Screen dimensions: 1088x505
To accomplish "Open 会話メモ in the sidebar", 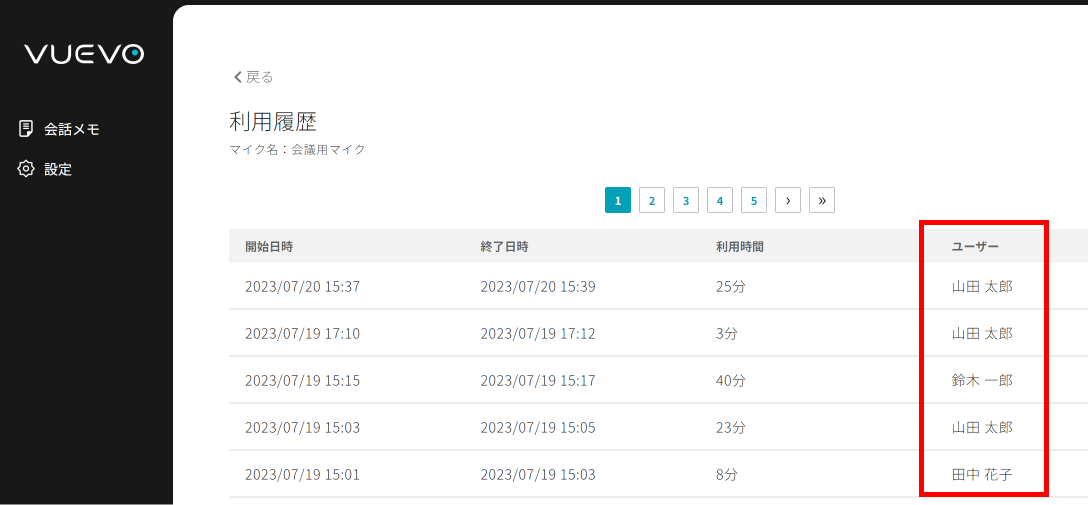I will tap(71, 129).
